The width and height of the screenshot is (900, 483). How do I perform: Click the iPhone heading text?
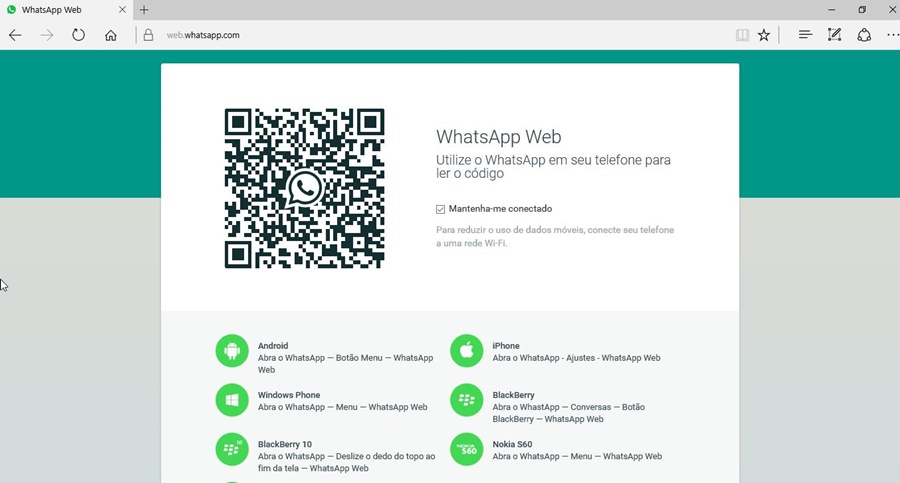506,346
